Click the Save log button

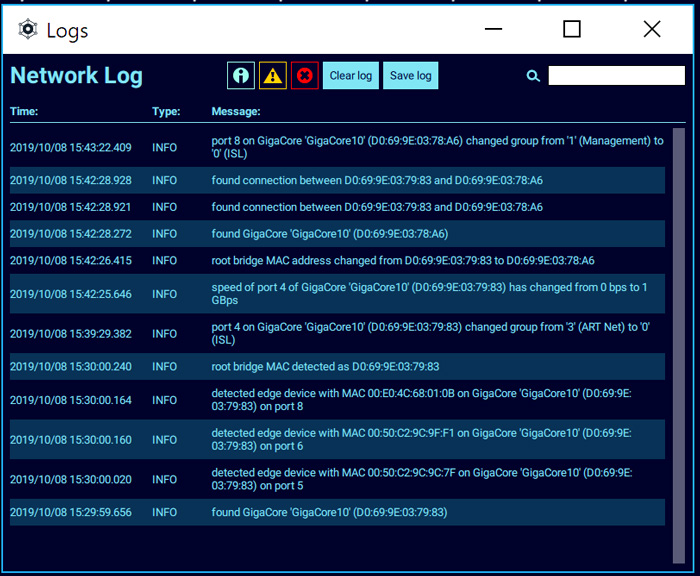(x=410, y=75)
